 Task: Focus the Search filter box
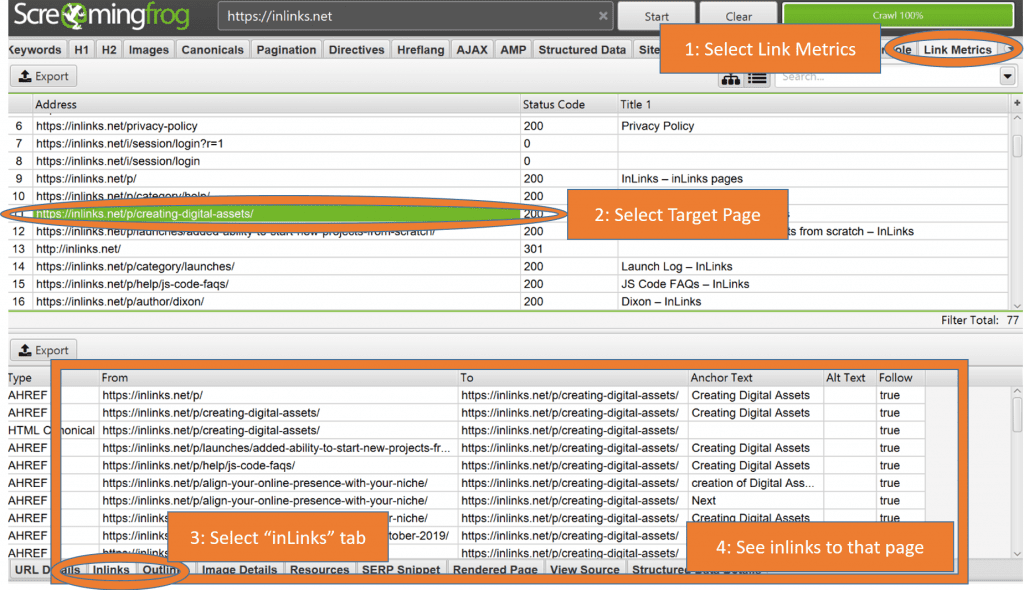887,76
